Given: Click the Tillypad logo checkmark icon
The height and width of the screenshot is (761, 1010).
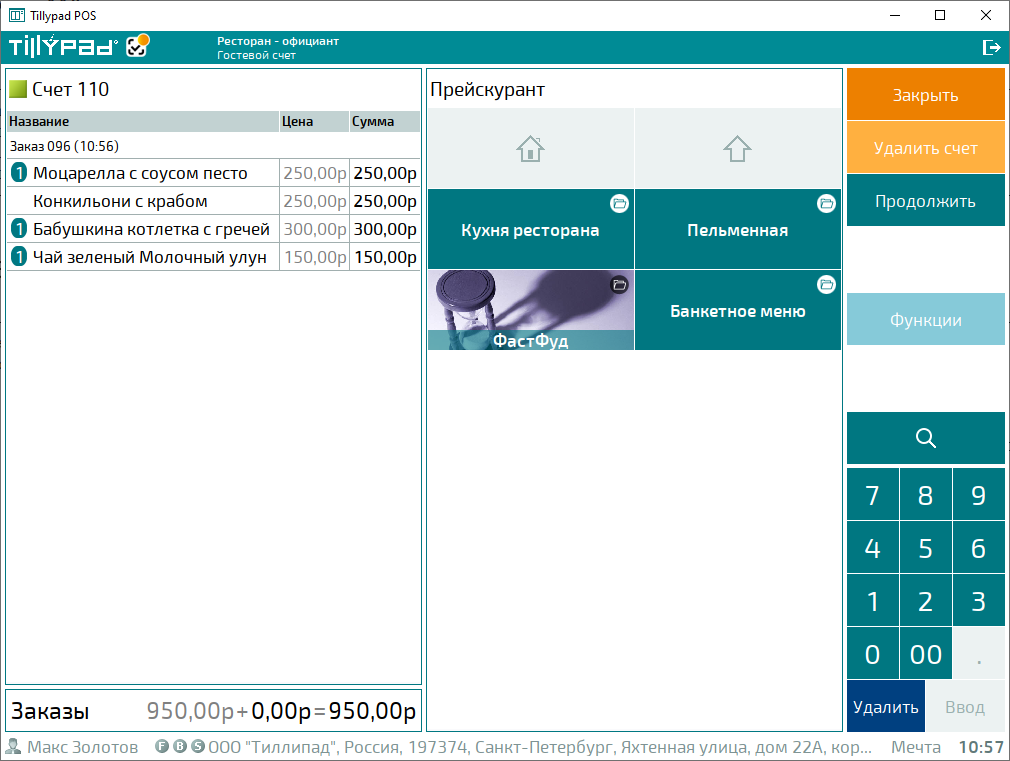Looking at the screenshot, I should click(x=137, y=46).
